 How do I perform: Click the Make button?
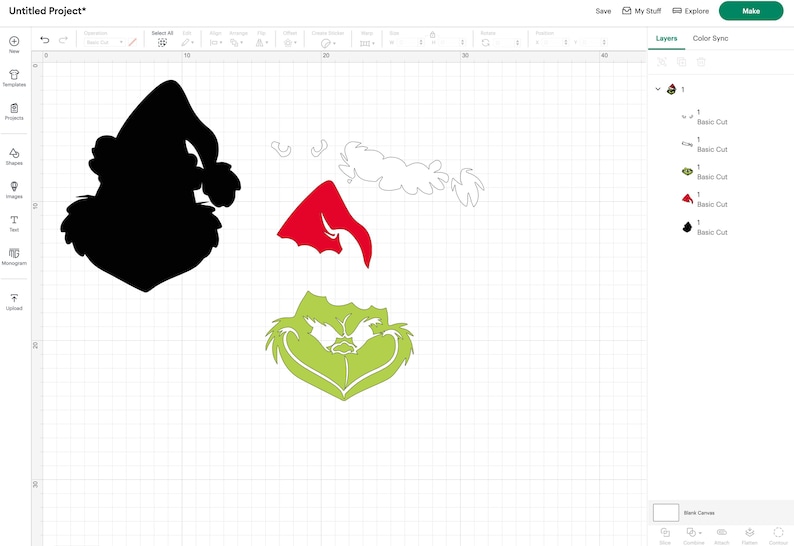(x=751, y=11)
